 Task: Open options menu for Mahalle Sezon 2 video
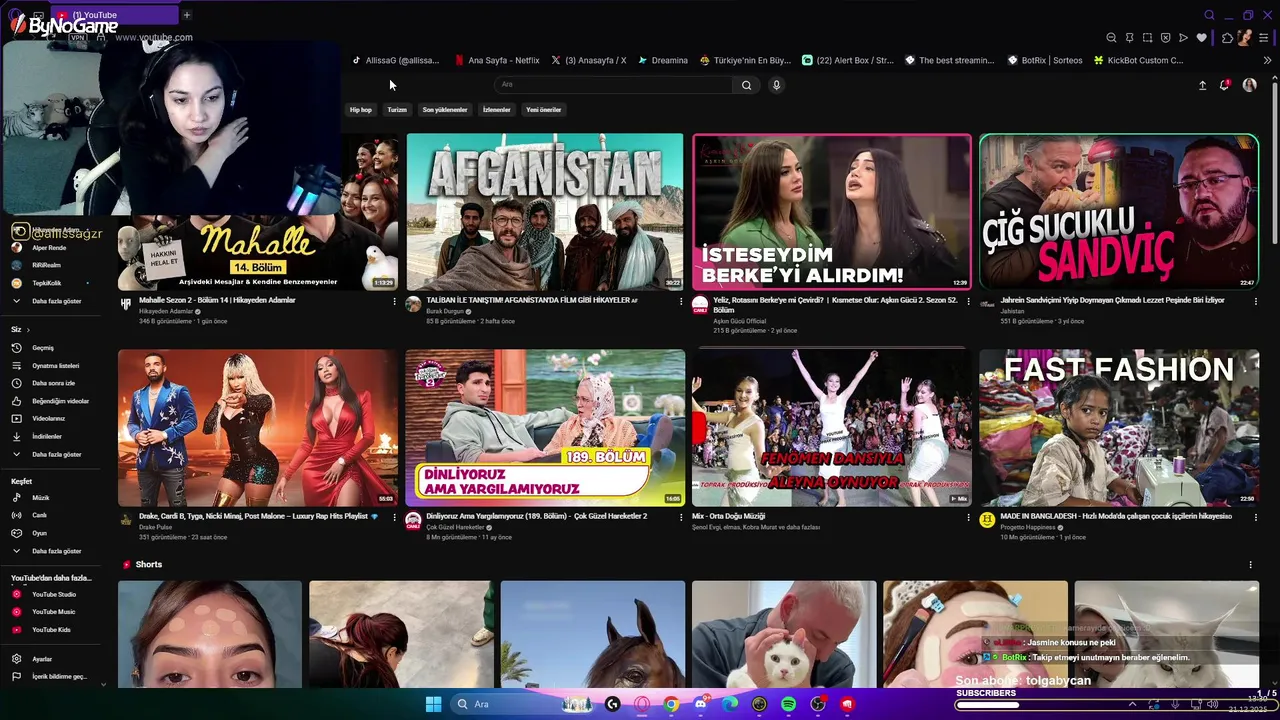[x=394, y=301]
